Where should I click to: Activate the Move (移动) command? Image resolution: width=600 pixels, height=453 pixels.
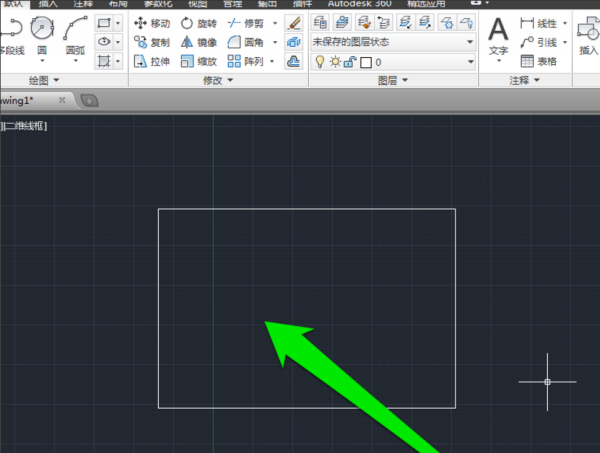point(152,23)
